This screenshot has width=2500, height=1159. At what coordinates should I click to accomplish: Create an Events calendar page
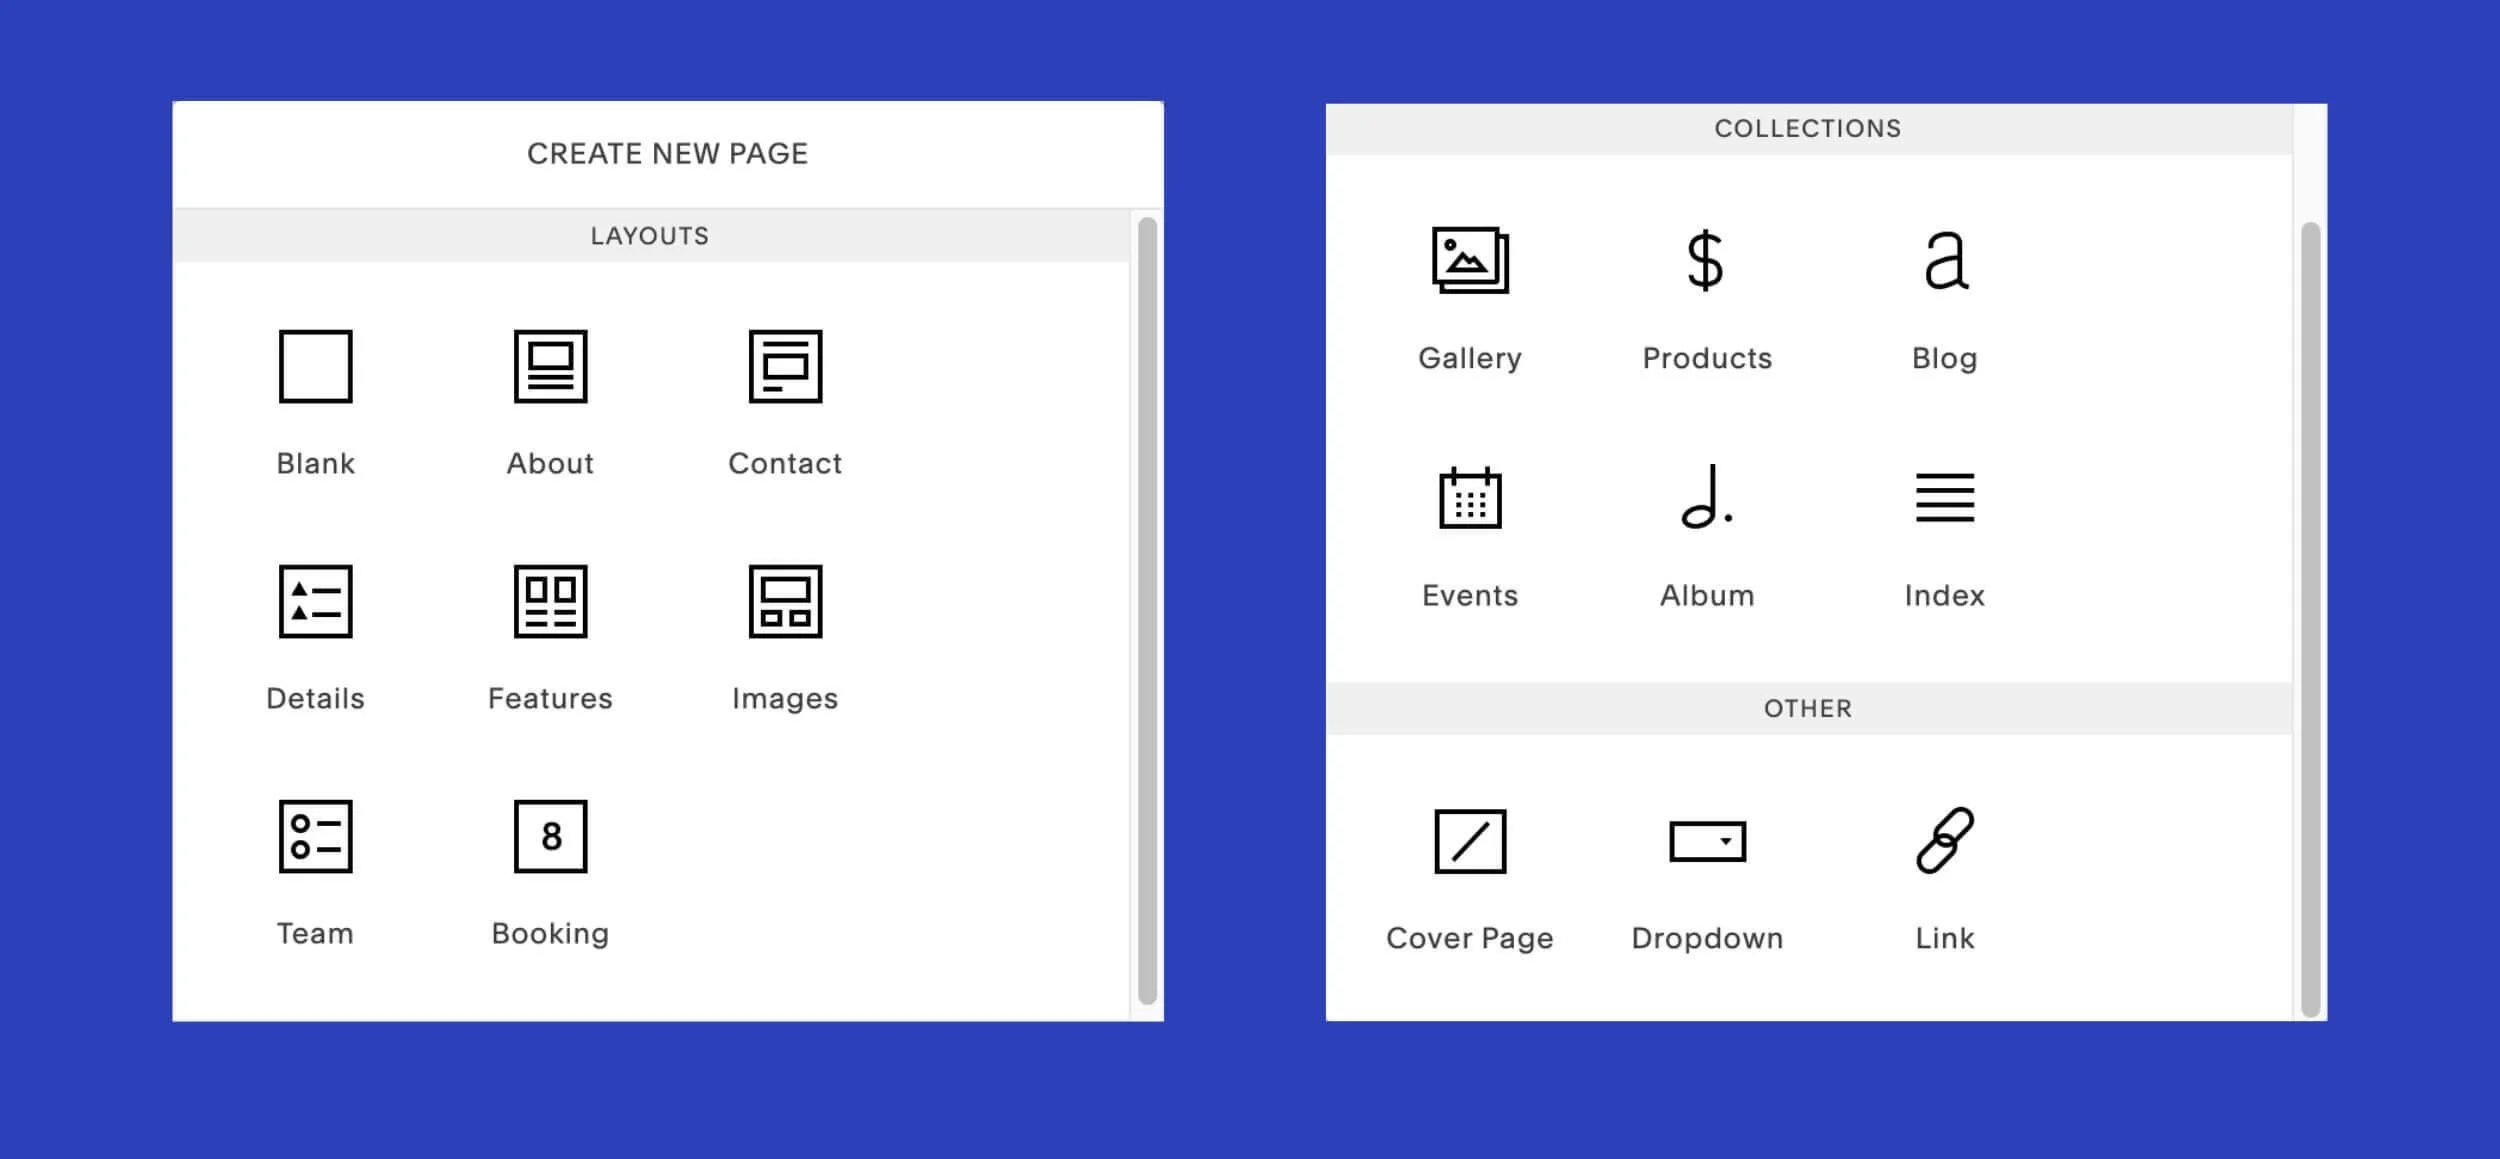[1470, 497]
